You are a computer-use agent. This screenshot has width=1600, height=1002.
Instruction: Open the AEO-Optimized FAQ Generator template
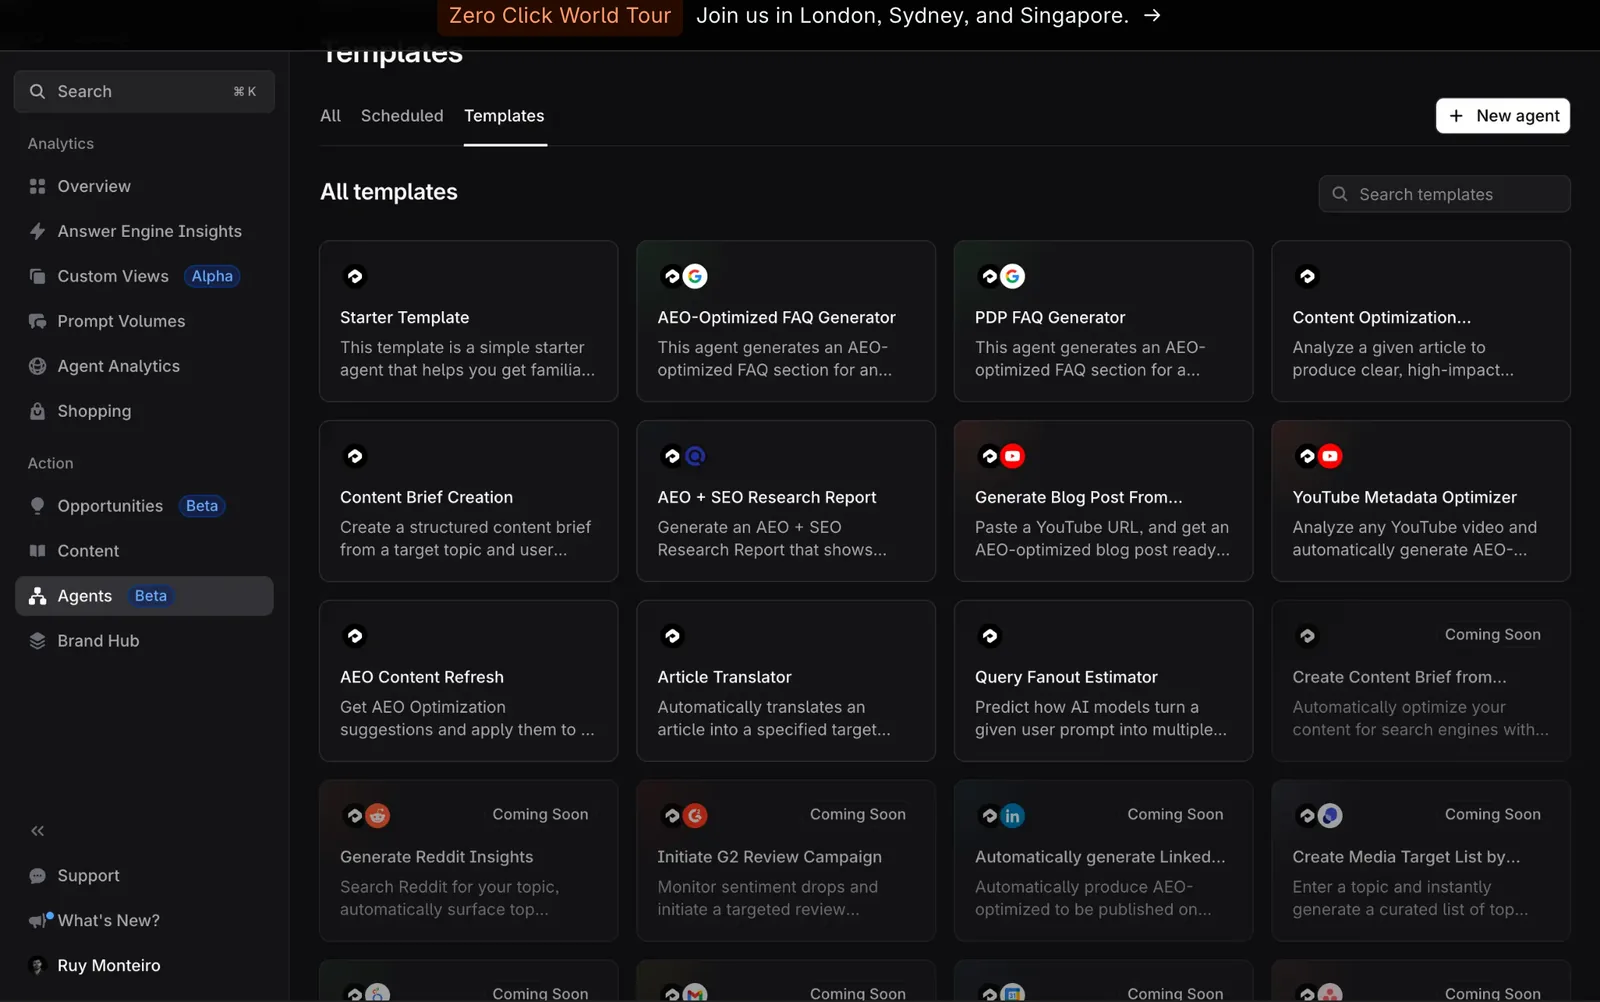point(786,321)
